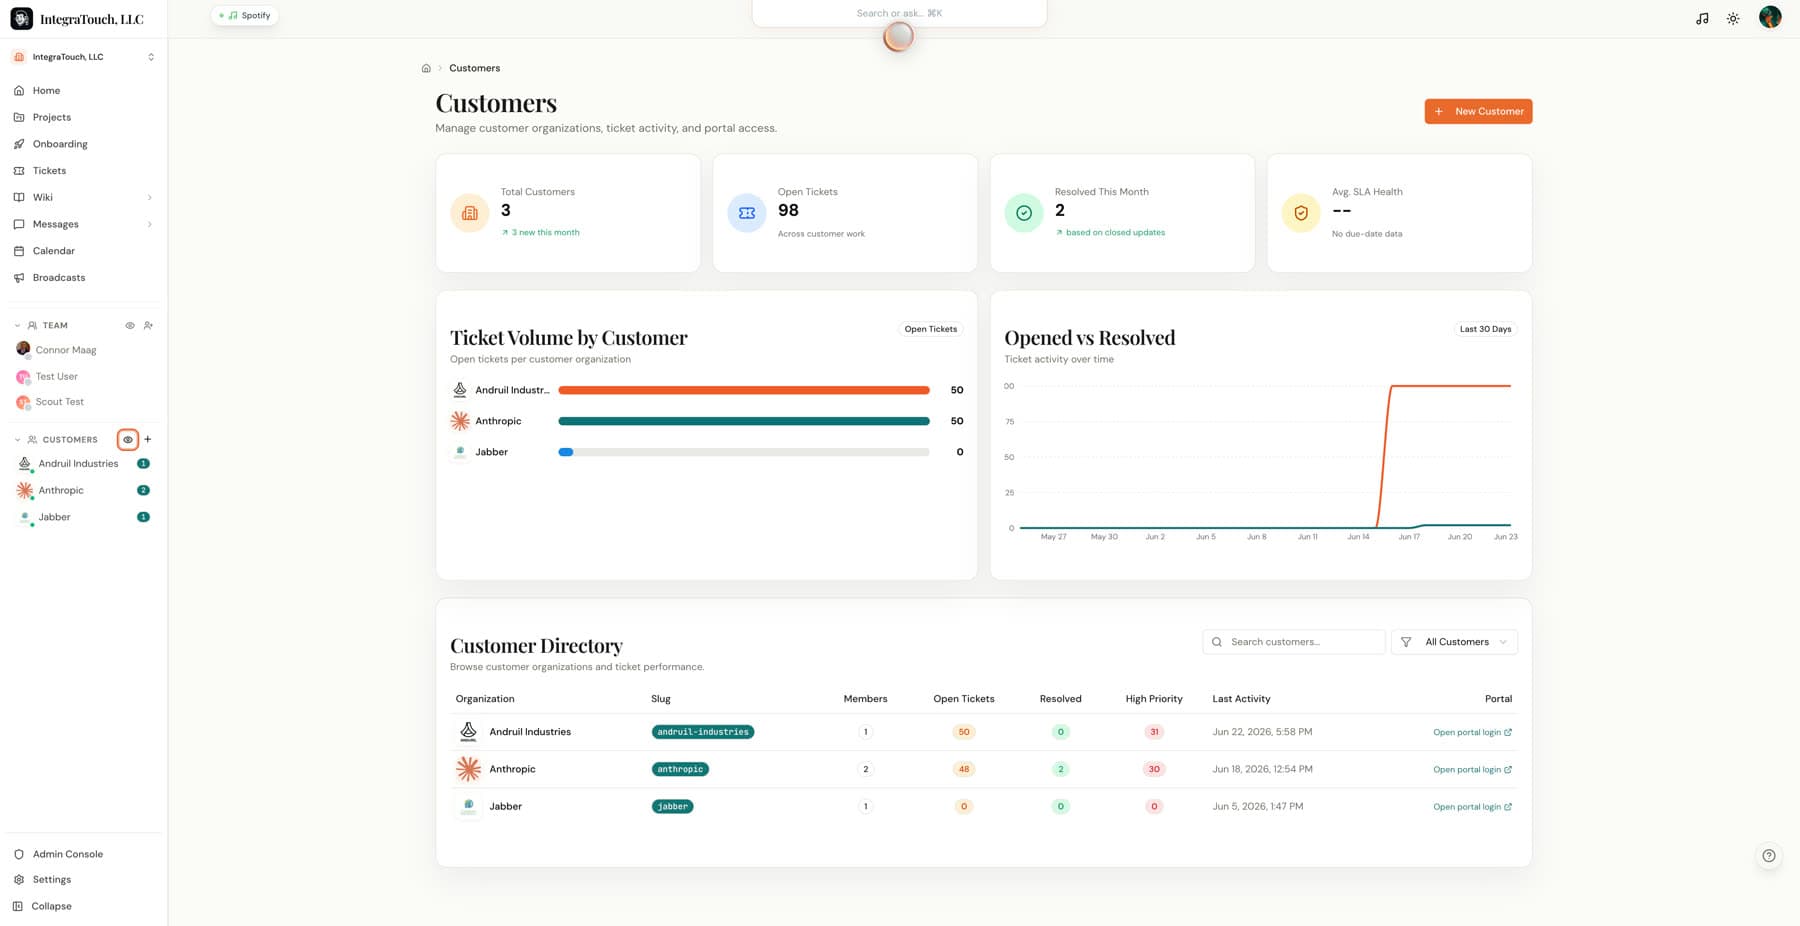Collapse the CUSTOMERS section chevron
This screenshot has width=1800, height=926.
pyautogui.click(x=17, y=439)
